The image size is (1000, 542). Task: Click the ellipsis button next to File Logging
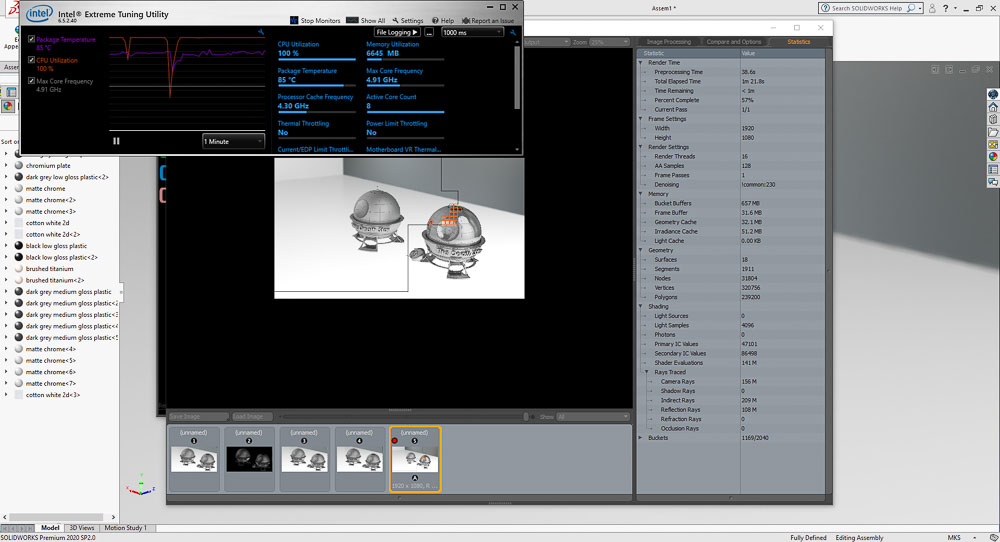(429, 33)
